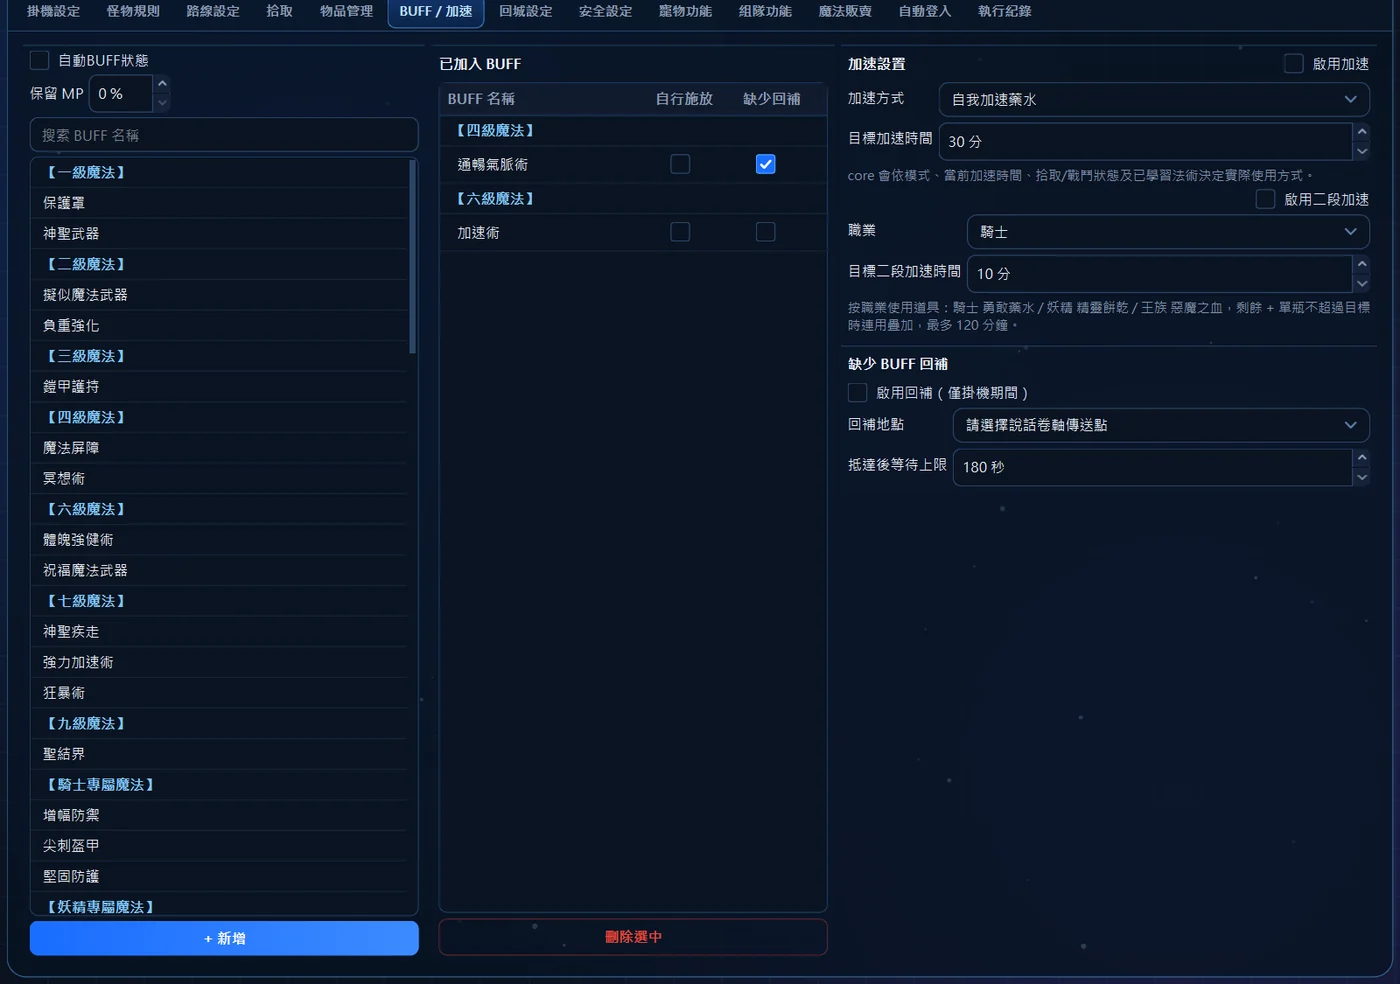Select 冥想術 in the BUFF list

coord(219,478)
